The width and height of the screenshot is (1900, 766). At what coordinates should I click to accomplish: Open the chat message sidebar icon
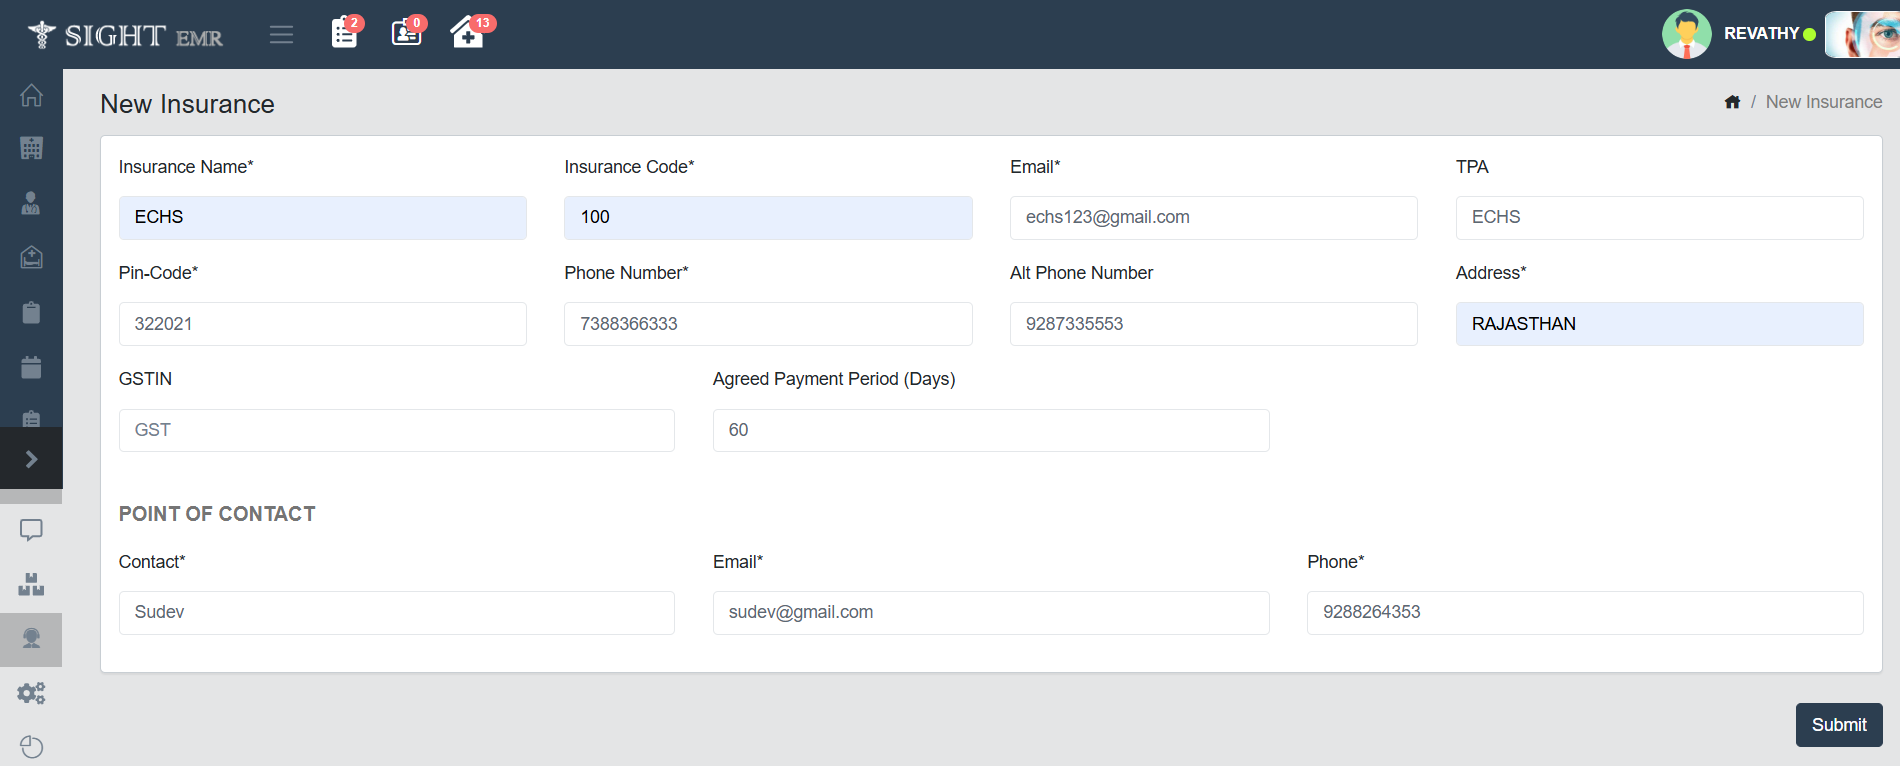31,530
